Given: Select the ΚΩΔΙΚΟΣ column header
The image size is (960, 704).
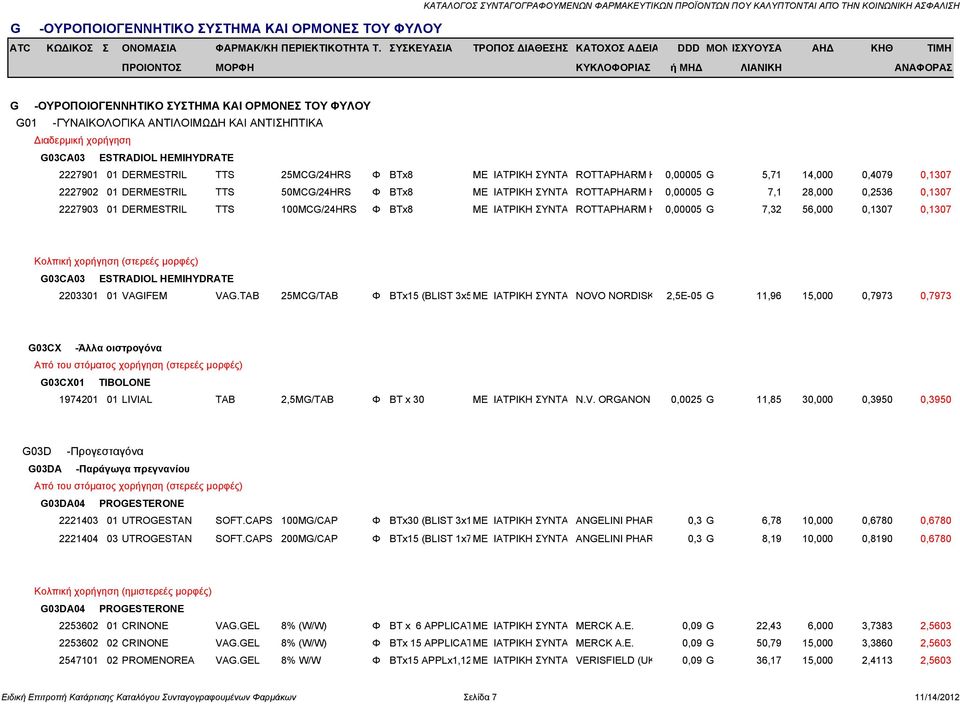Looking at the screenshot, I should [70, 48].
